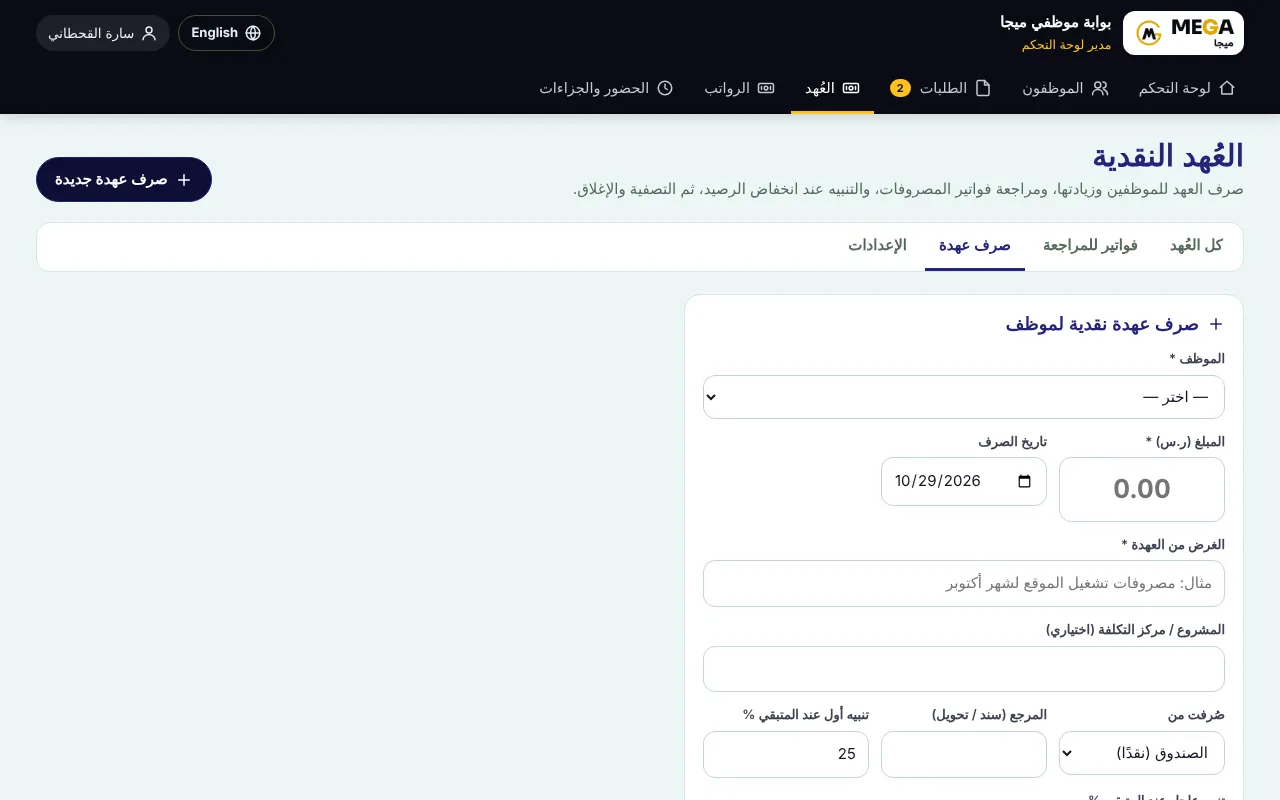
Task: Switch to كل العُهد tab
Action: (1196, 246)
